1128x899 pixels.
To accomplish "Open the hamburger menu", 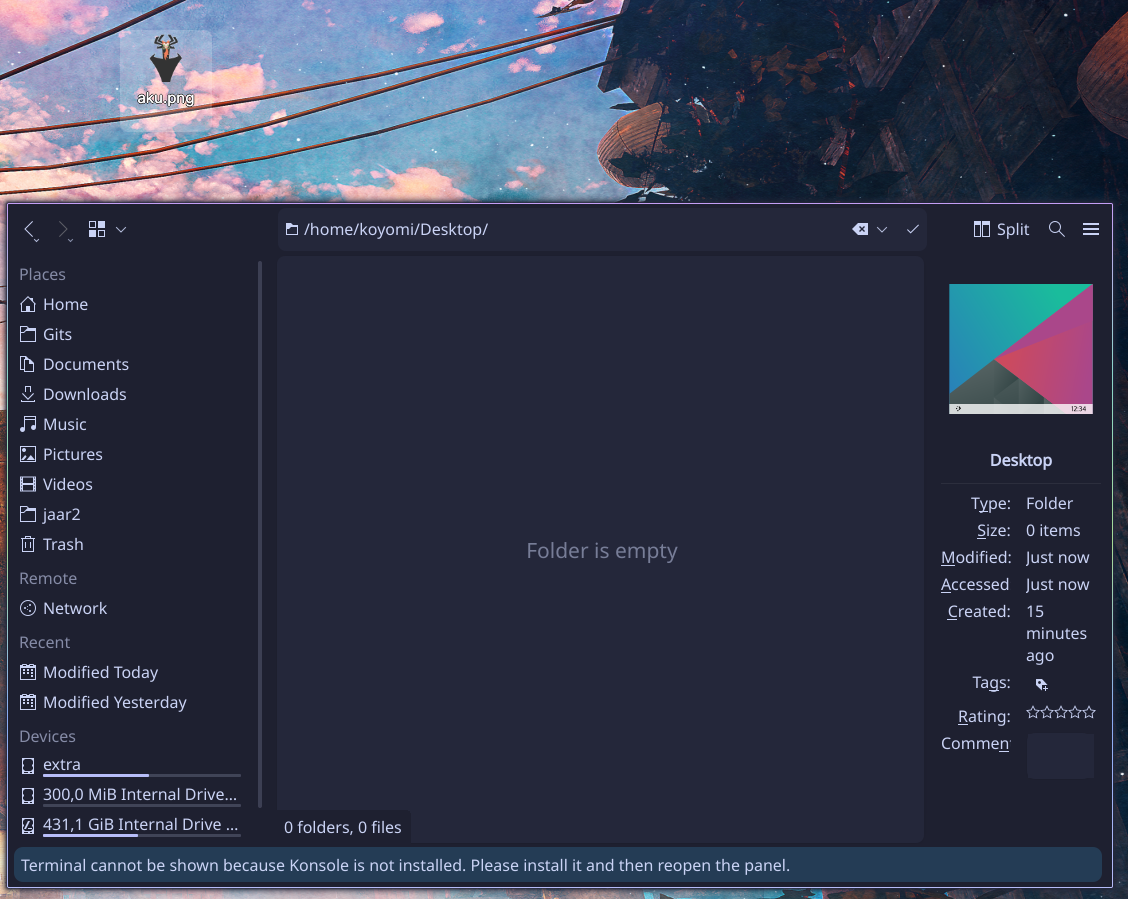I will click(1091, 230).
